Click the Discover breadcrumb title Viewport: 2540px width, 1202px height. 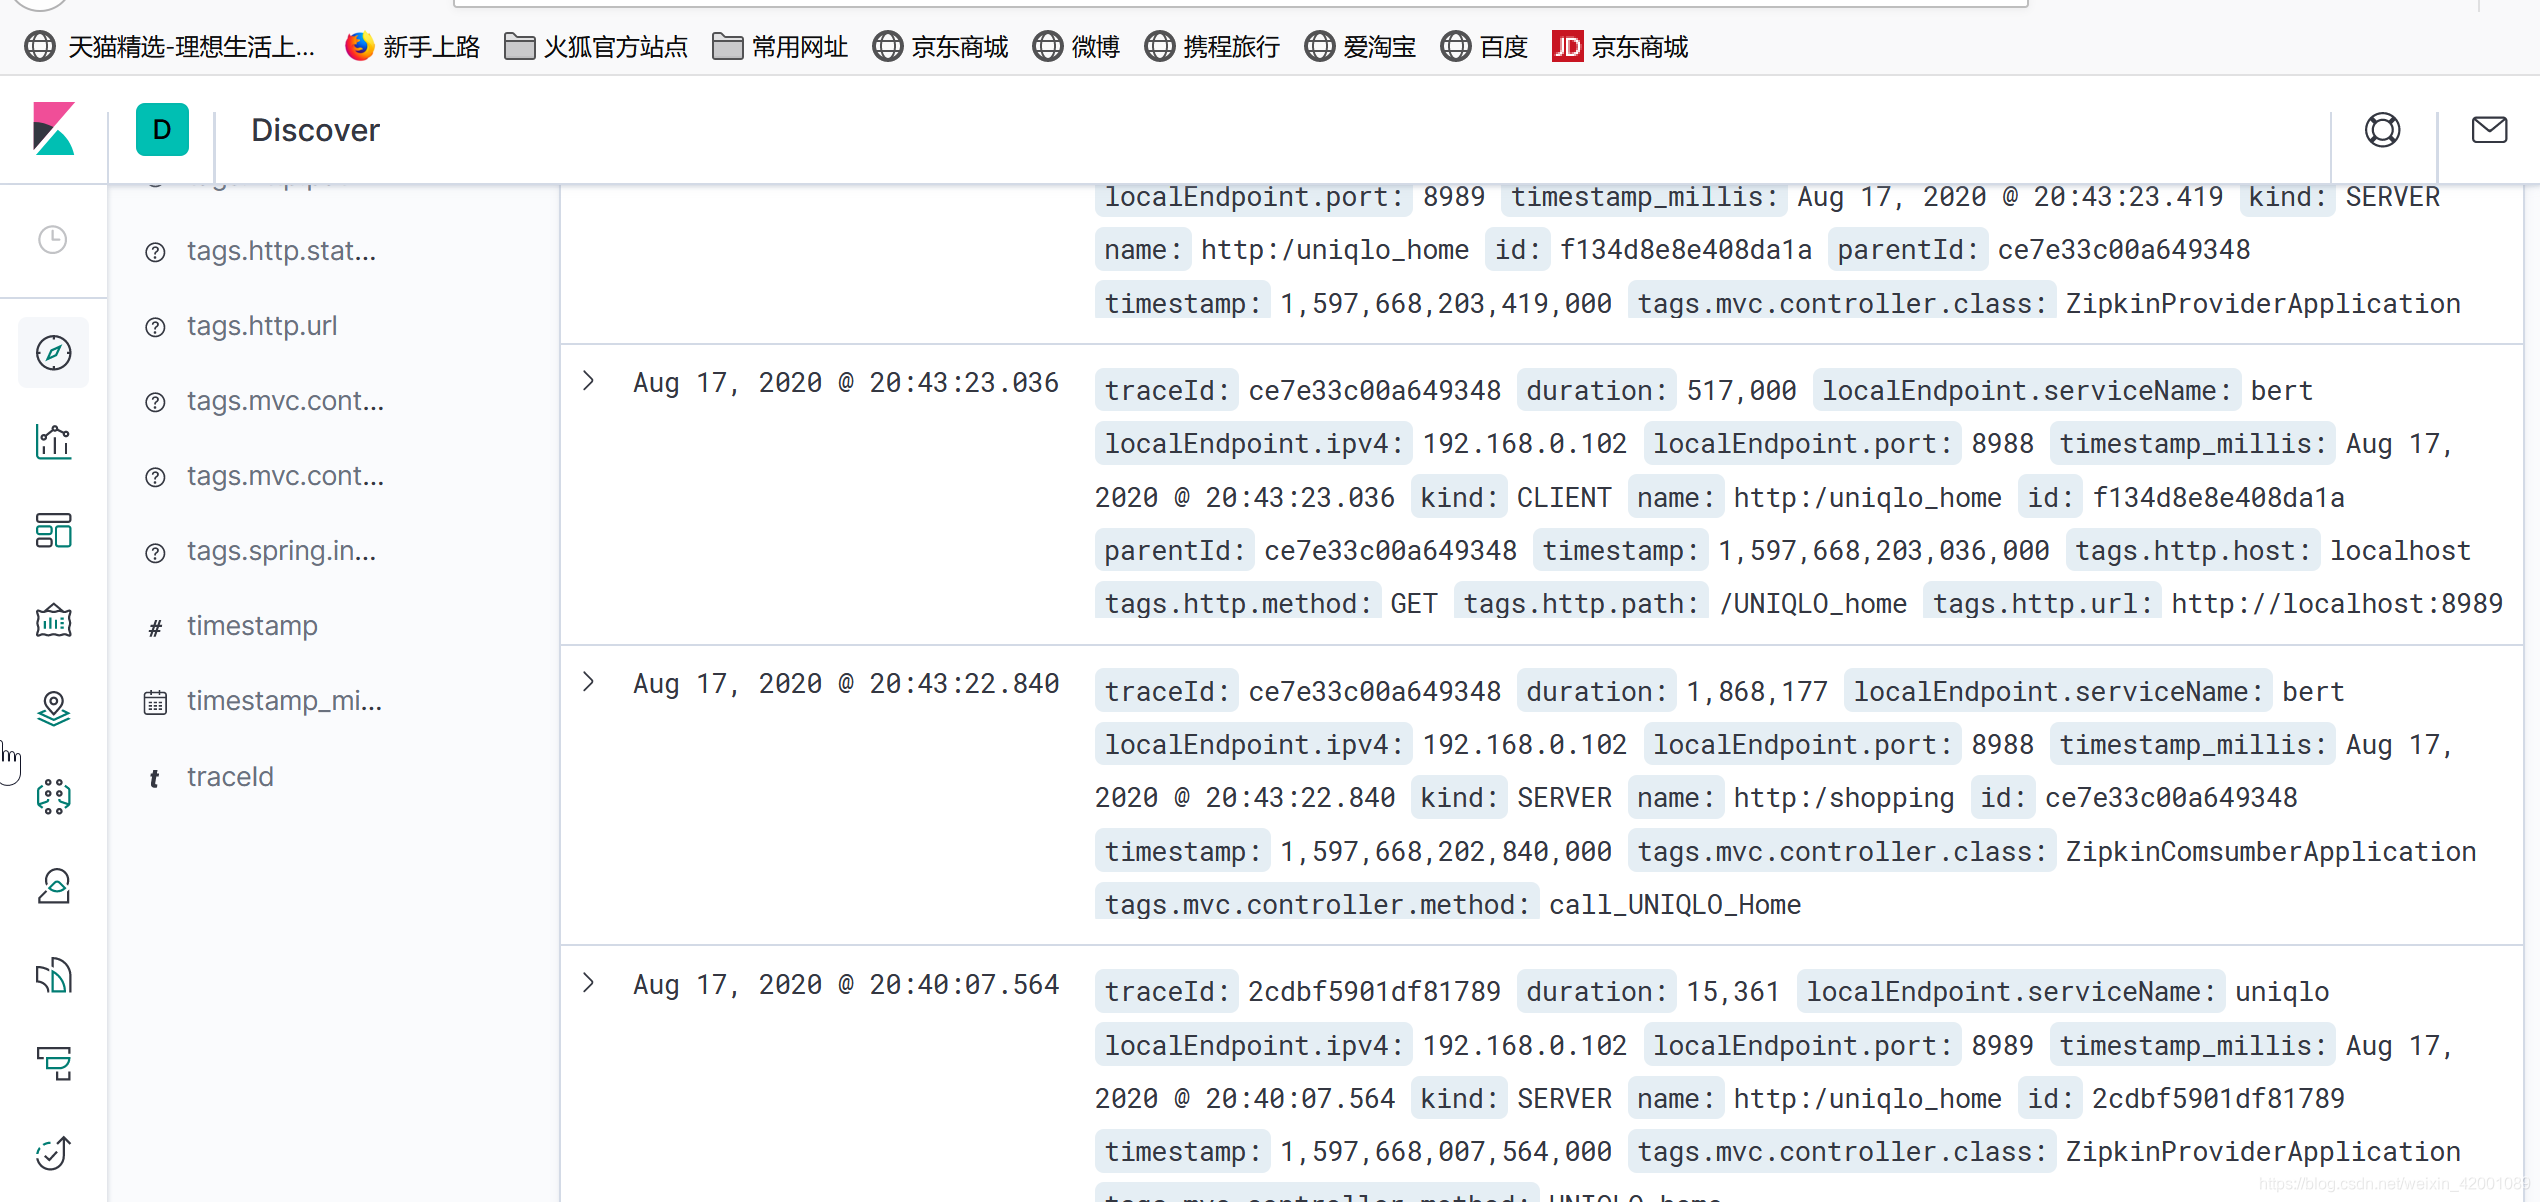point(315,130)
